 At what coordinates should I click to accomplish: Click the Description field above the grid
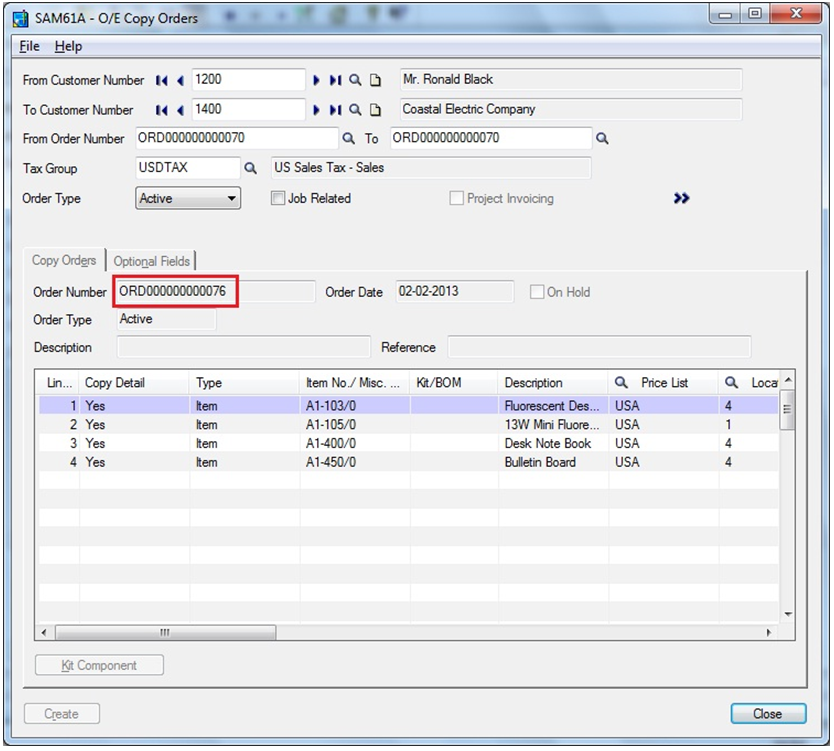pos(244,347)
